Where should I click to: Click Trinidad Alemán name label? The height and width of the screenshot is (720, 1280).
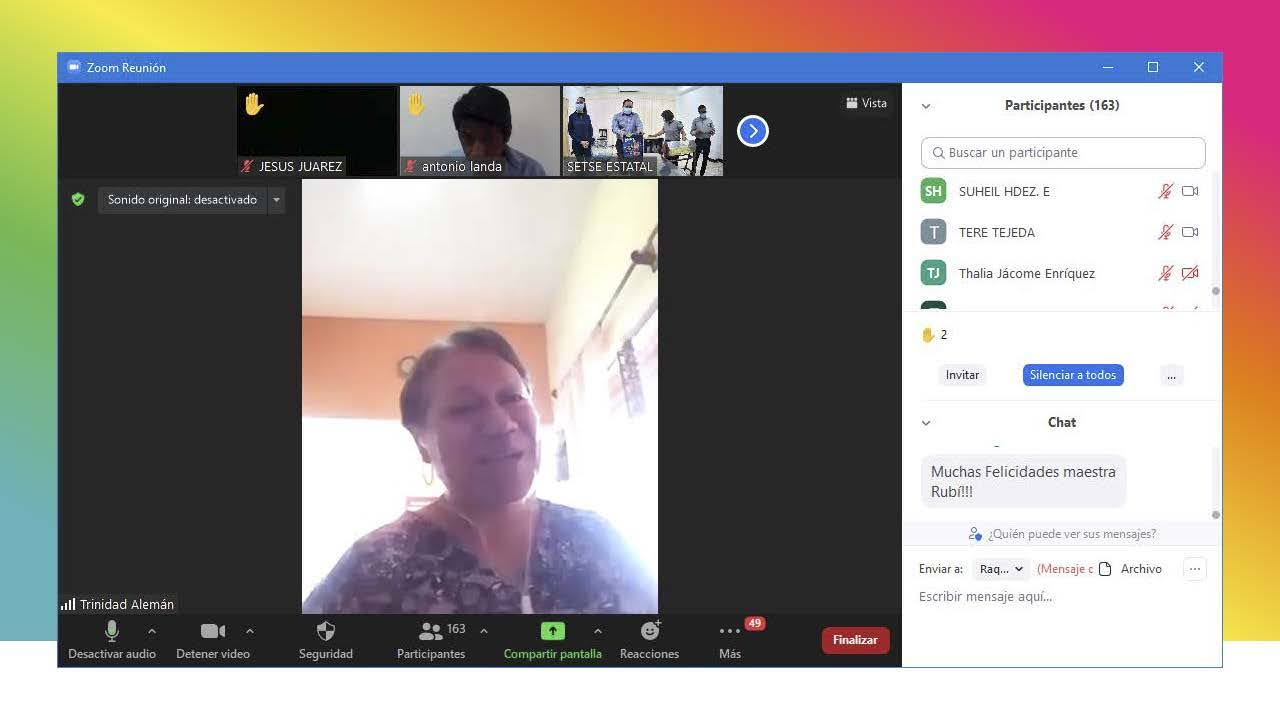pyautogui.click(x=127, y=604)
